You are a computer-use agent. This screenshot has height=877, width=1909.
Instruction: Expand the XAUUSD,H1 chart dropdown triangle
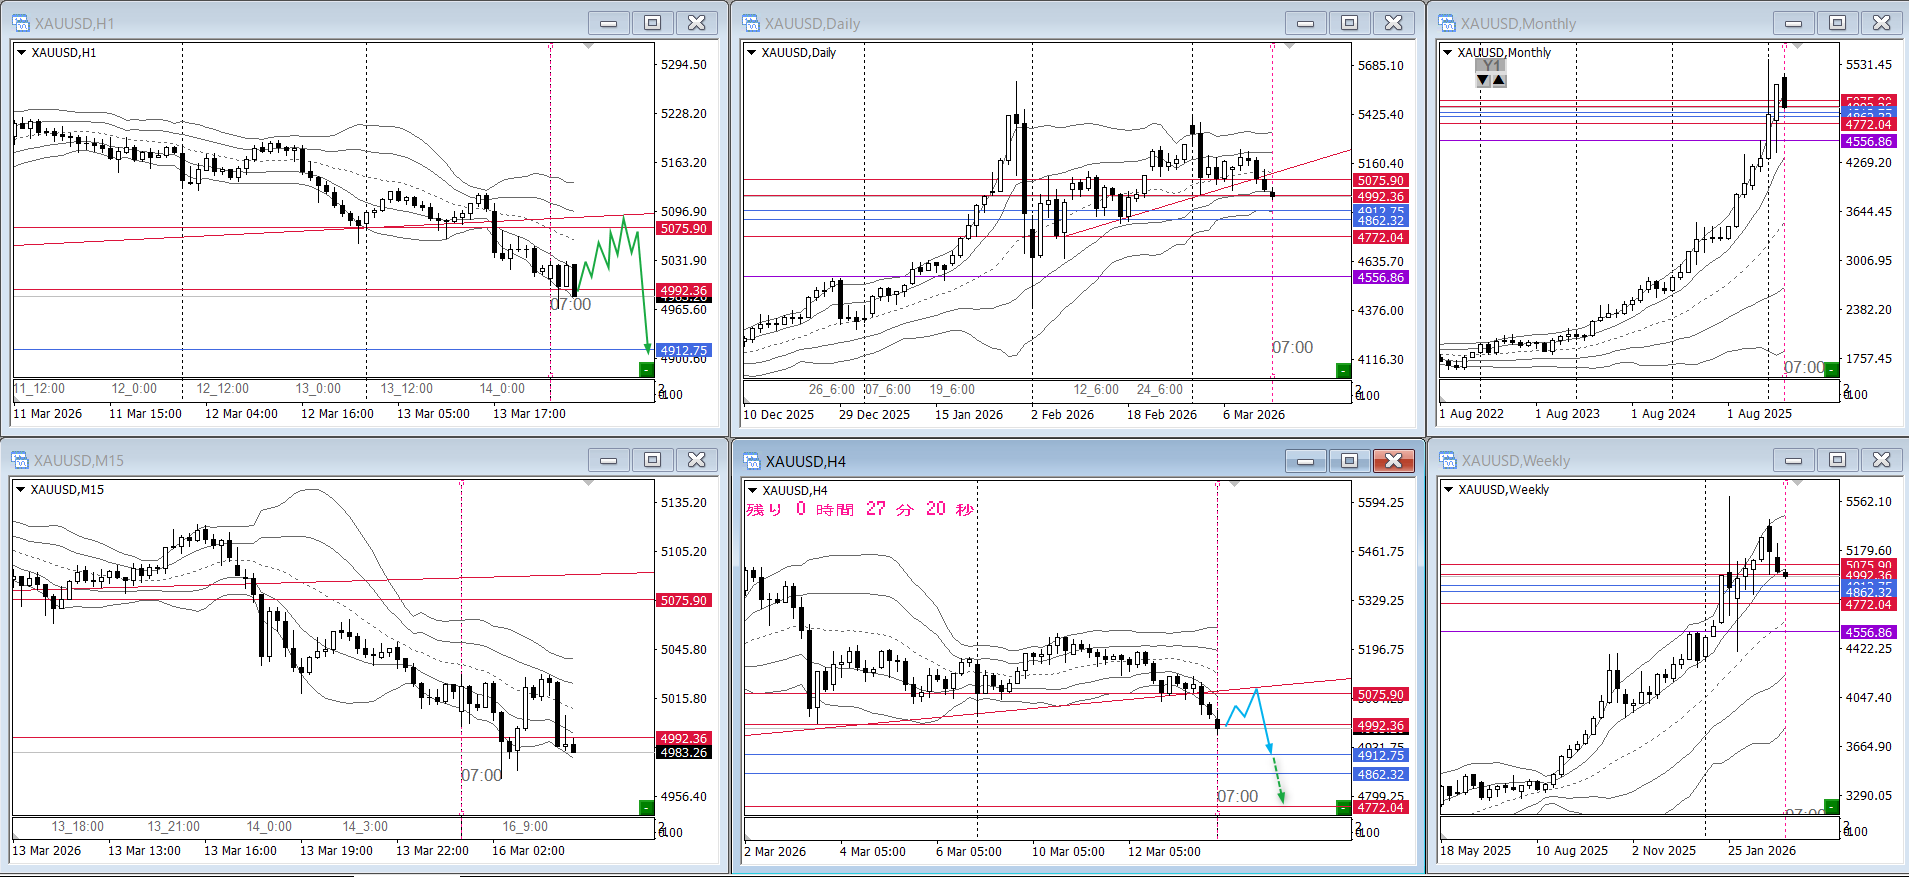21,52
